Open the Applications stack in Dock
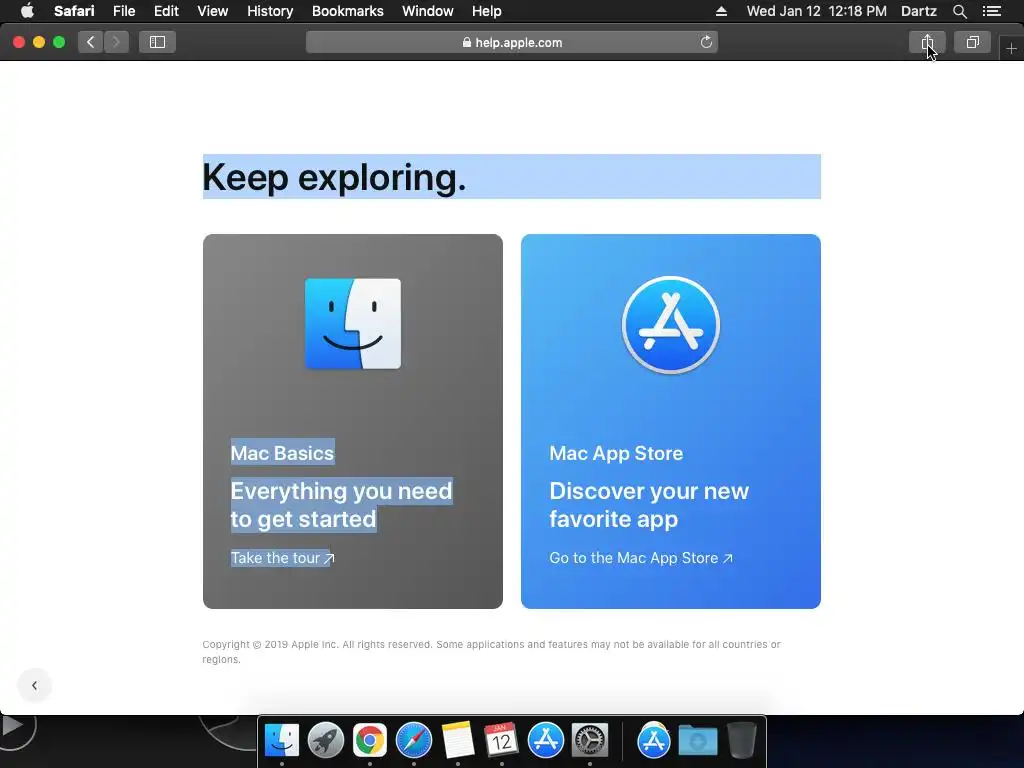1024x768 pixels. tap(654, 741)
